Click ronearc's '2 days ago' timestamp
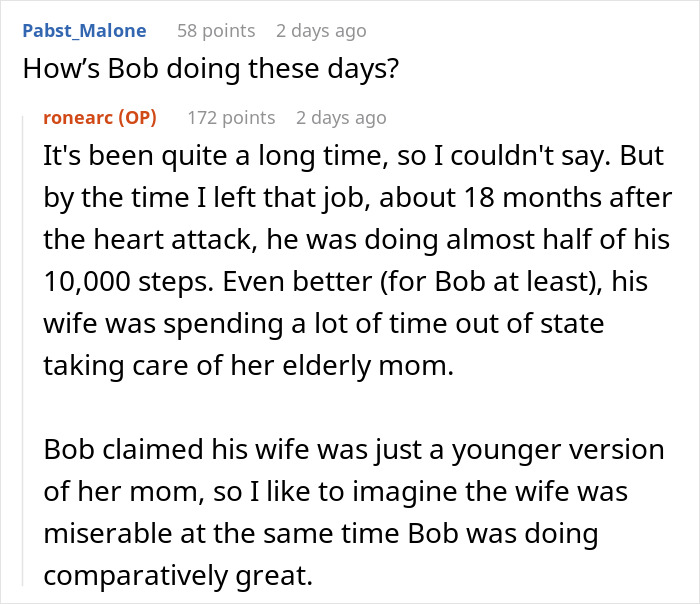 341,117
